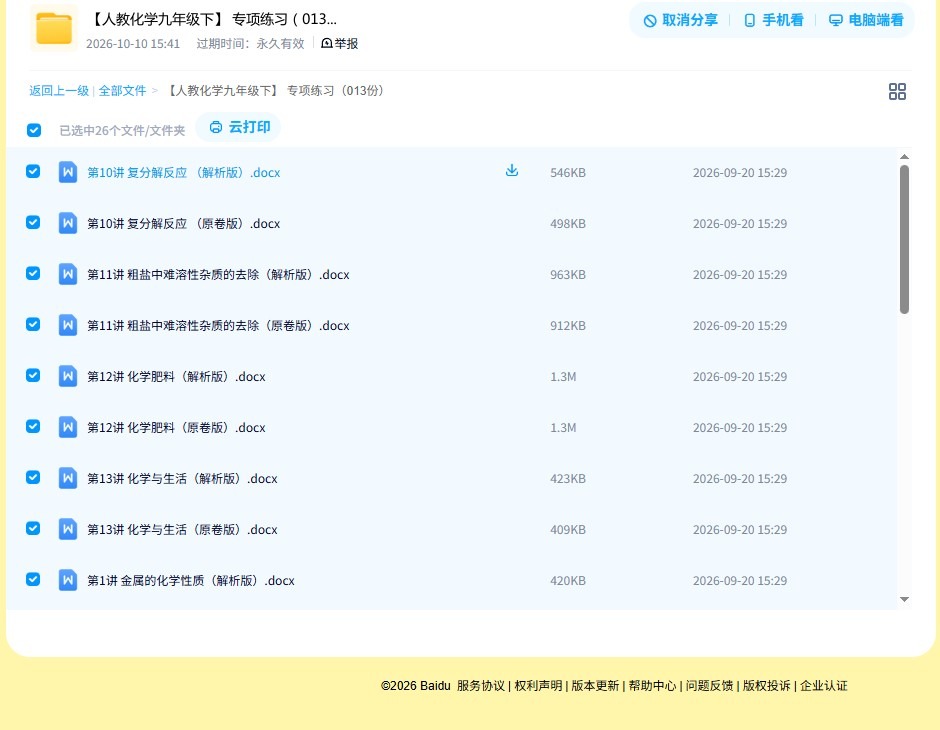The width and height of the screenshot is (940, 730).
Task: Switch to grid view layout icon
Action: coord(897,92)
